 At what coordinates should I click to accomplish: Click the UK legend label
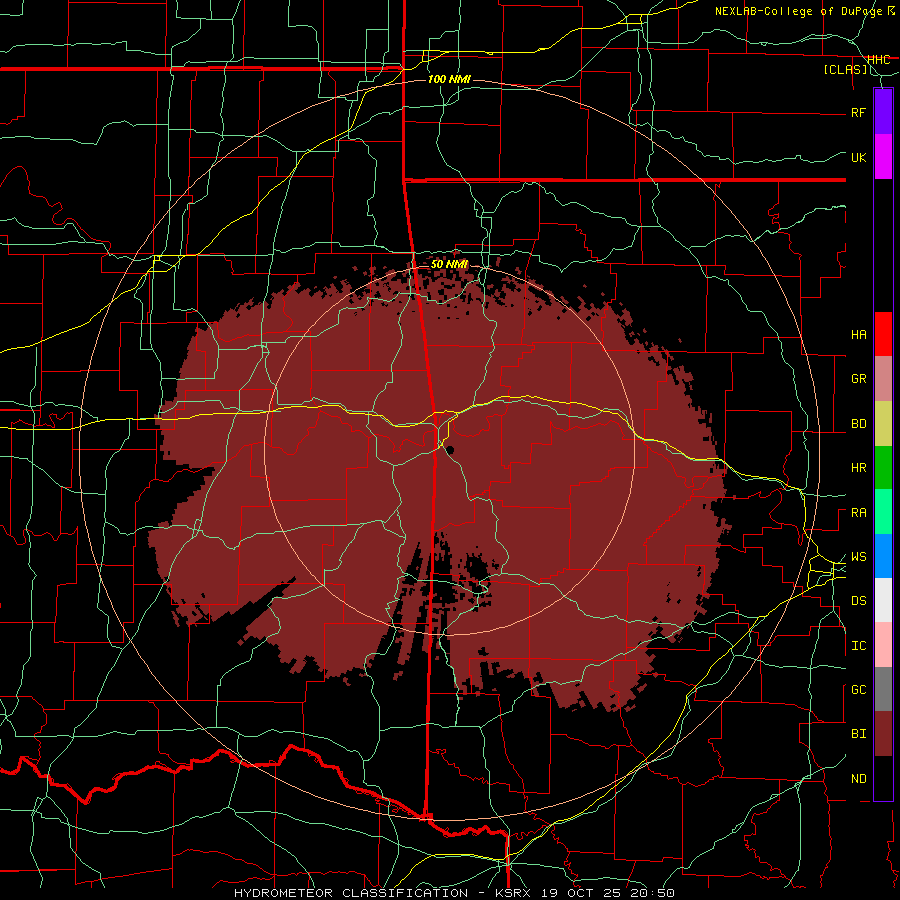click(858, 157)
